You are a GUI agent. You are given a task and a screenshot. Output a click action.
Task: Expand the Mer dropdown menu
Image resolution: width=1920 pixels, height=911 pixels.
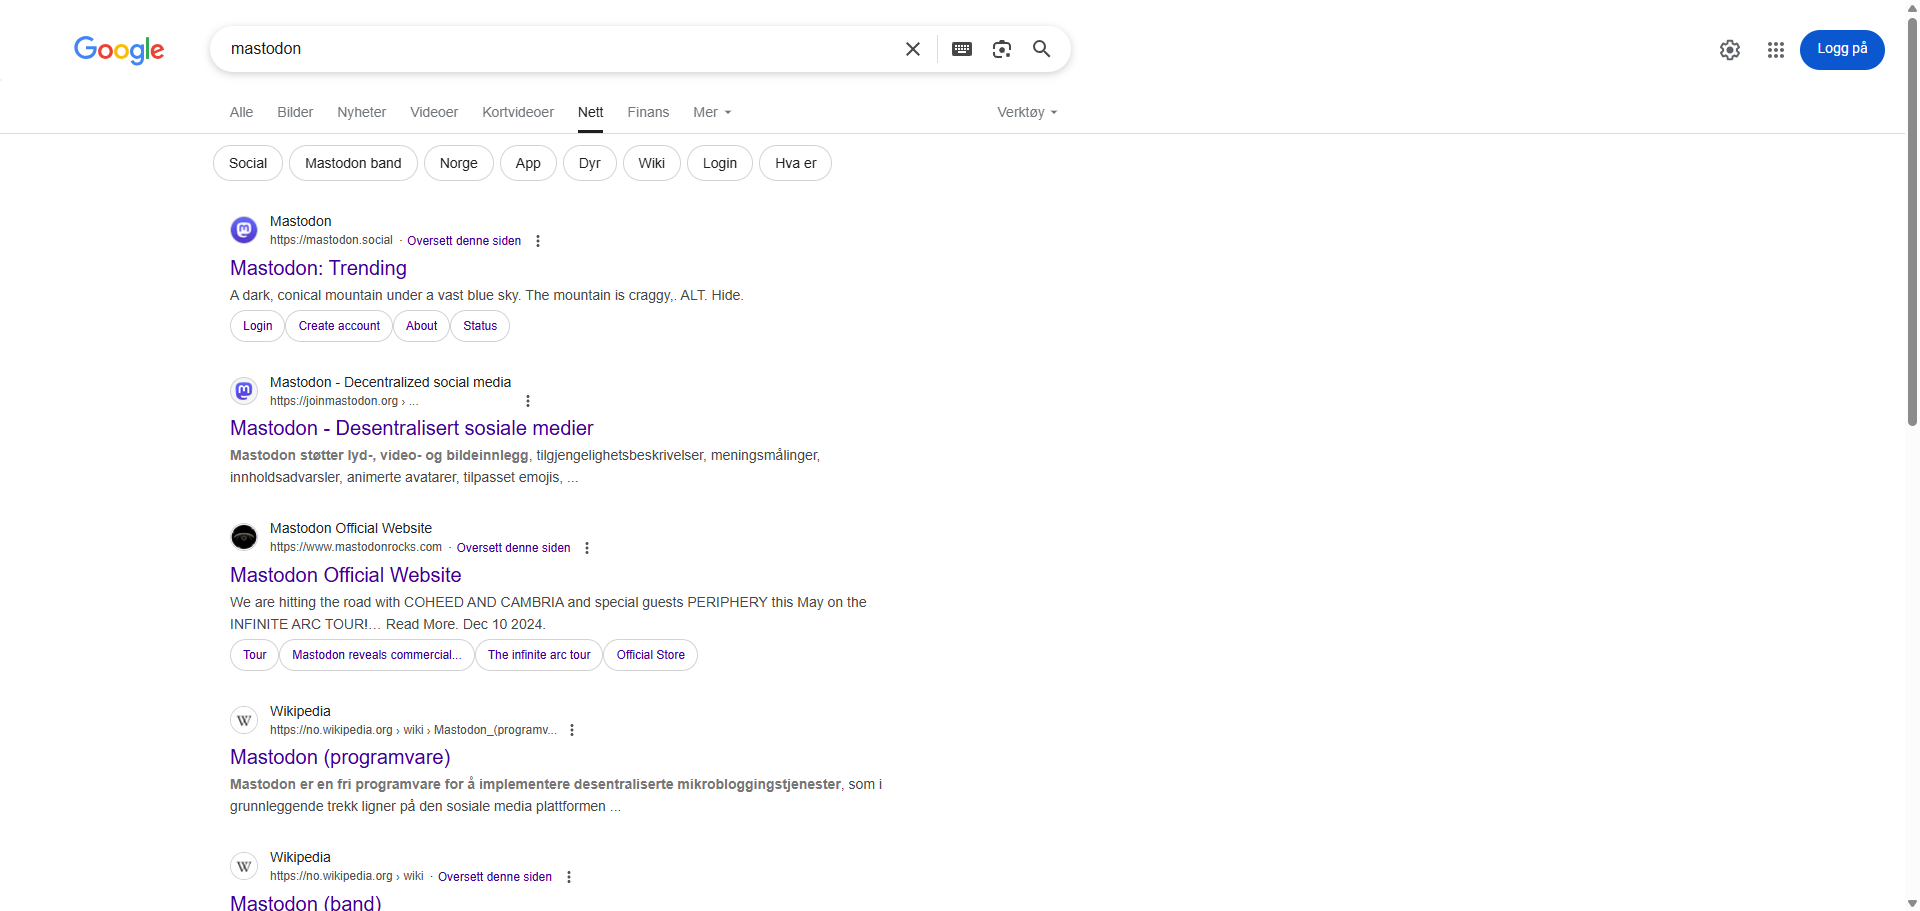712,112
